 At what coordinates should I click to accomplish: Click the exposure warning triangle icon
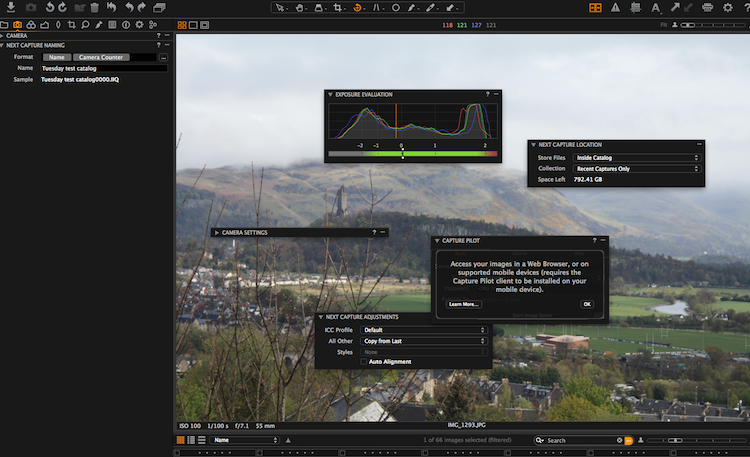tap(615, 7)
